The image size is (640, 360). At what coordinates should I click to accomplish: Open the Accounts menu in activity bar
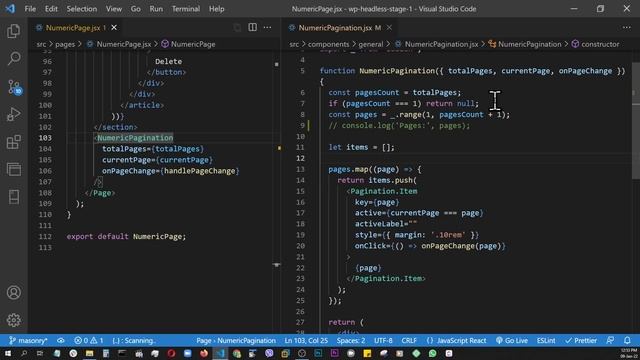(x=13, y=293)
